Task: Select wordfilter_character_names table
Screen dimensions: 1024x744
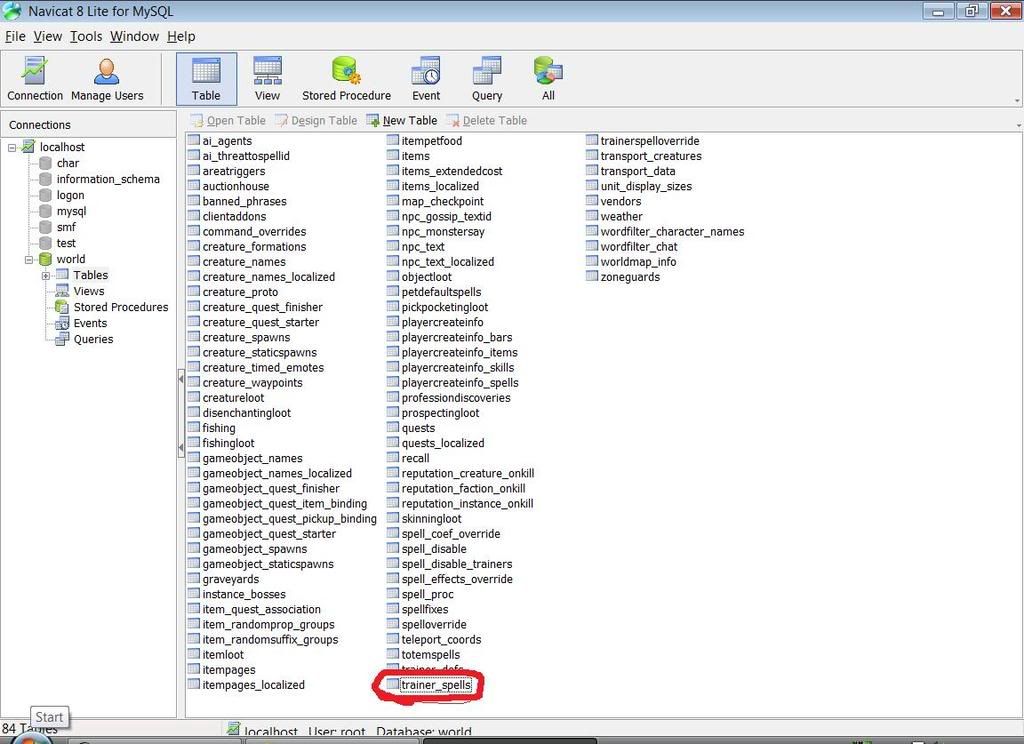Action: pyautogui.click(x=665, y=231)
